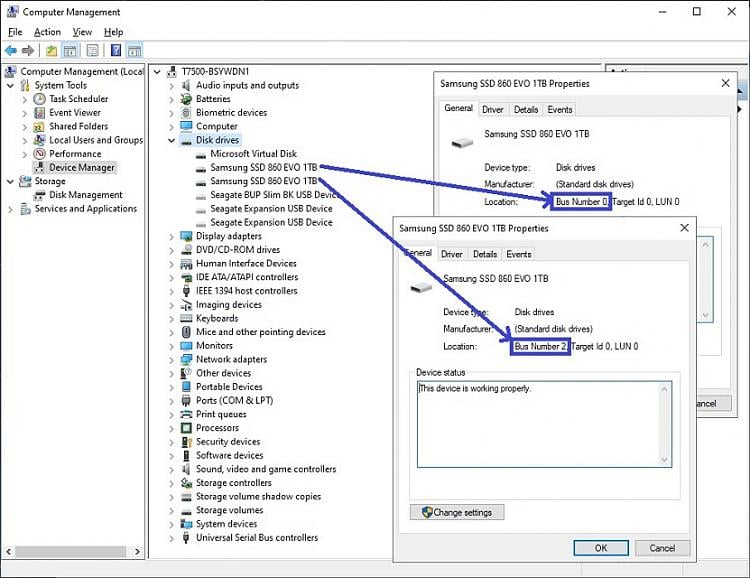Viewport: 750px width, 578px height.
Task: Click the Show/Hide Console Tree toolbar icon
Action: (x=70, y=50)
